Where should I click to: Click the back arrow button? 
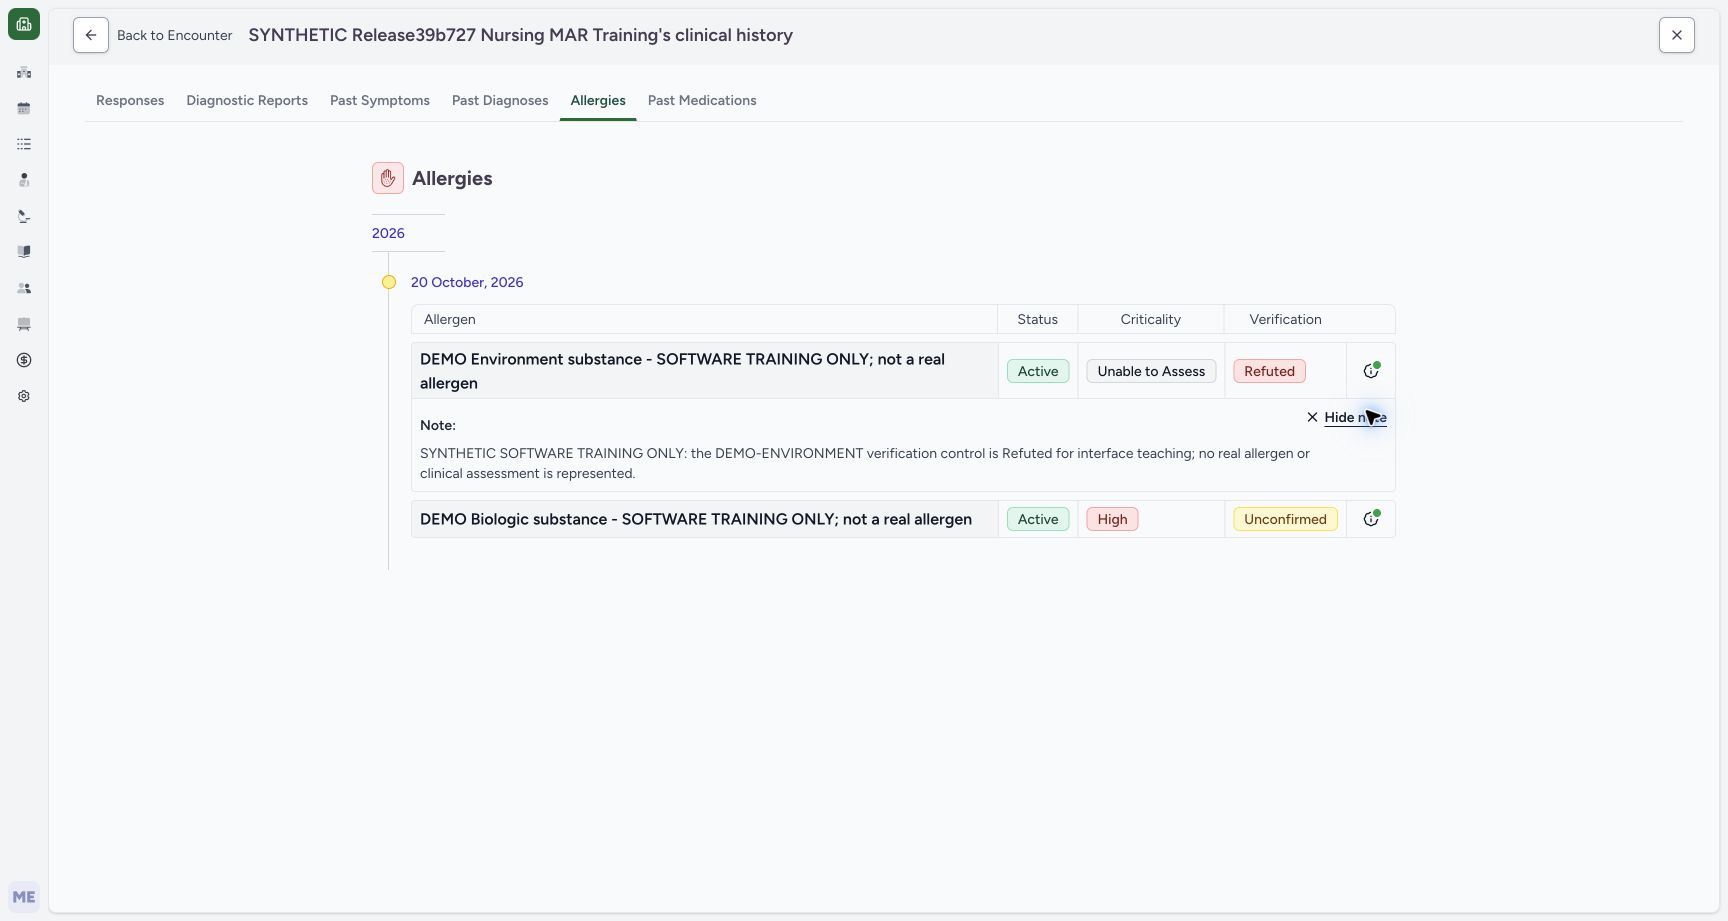tap(91, 35)
